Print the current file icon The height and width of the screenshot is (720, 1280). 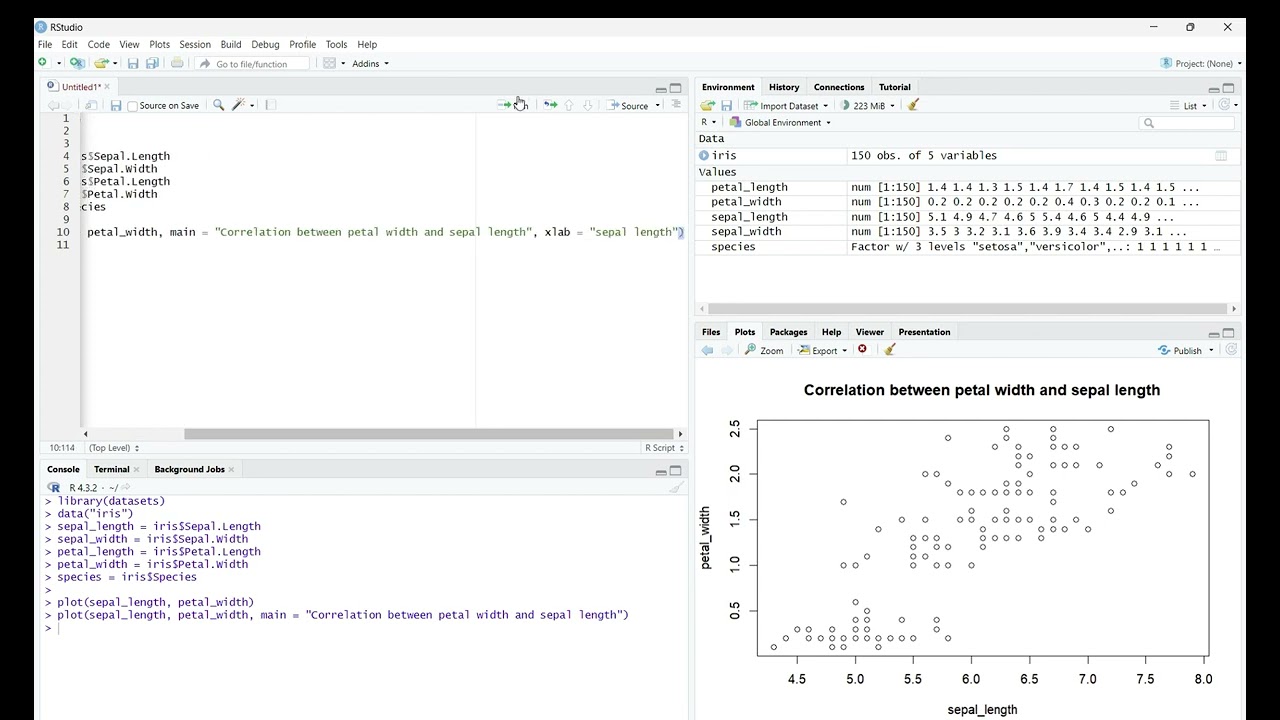coord(177,63)
